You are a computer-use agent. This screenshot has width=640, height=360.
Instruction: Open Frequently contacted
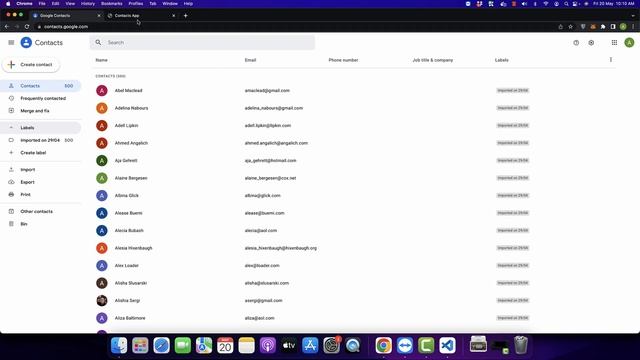tap(43, 98)
